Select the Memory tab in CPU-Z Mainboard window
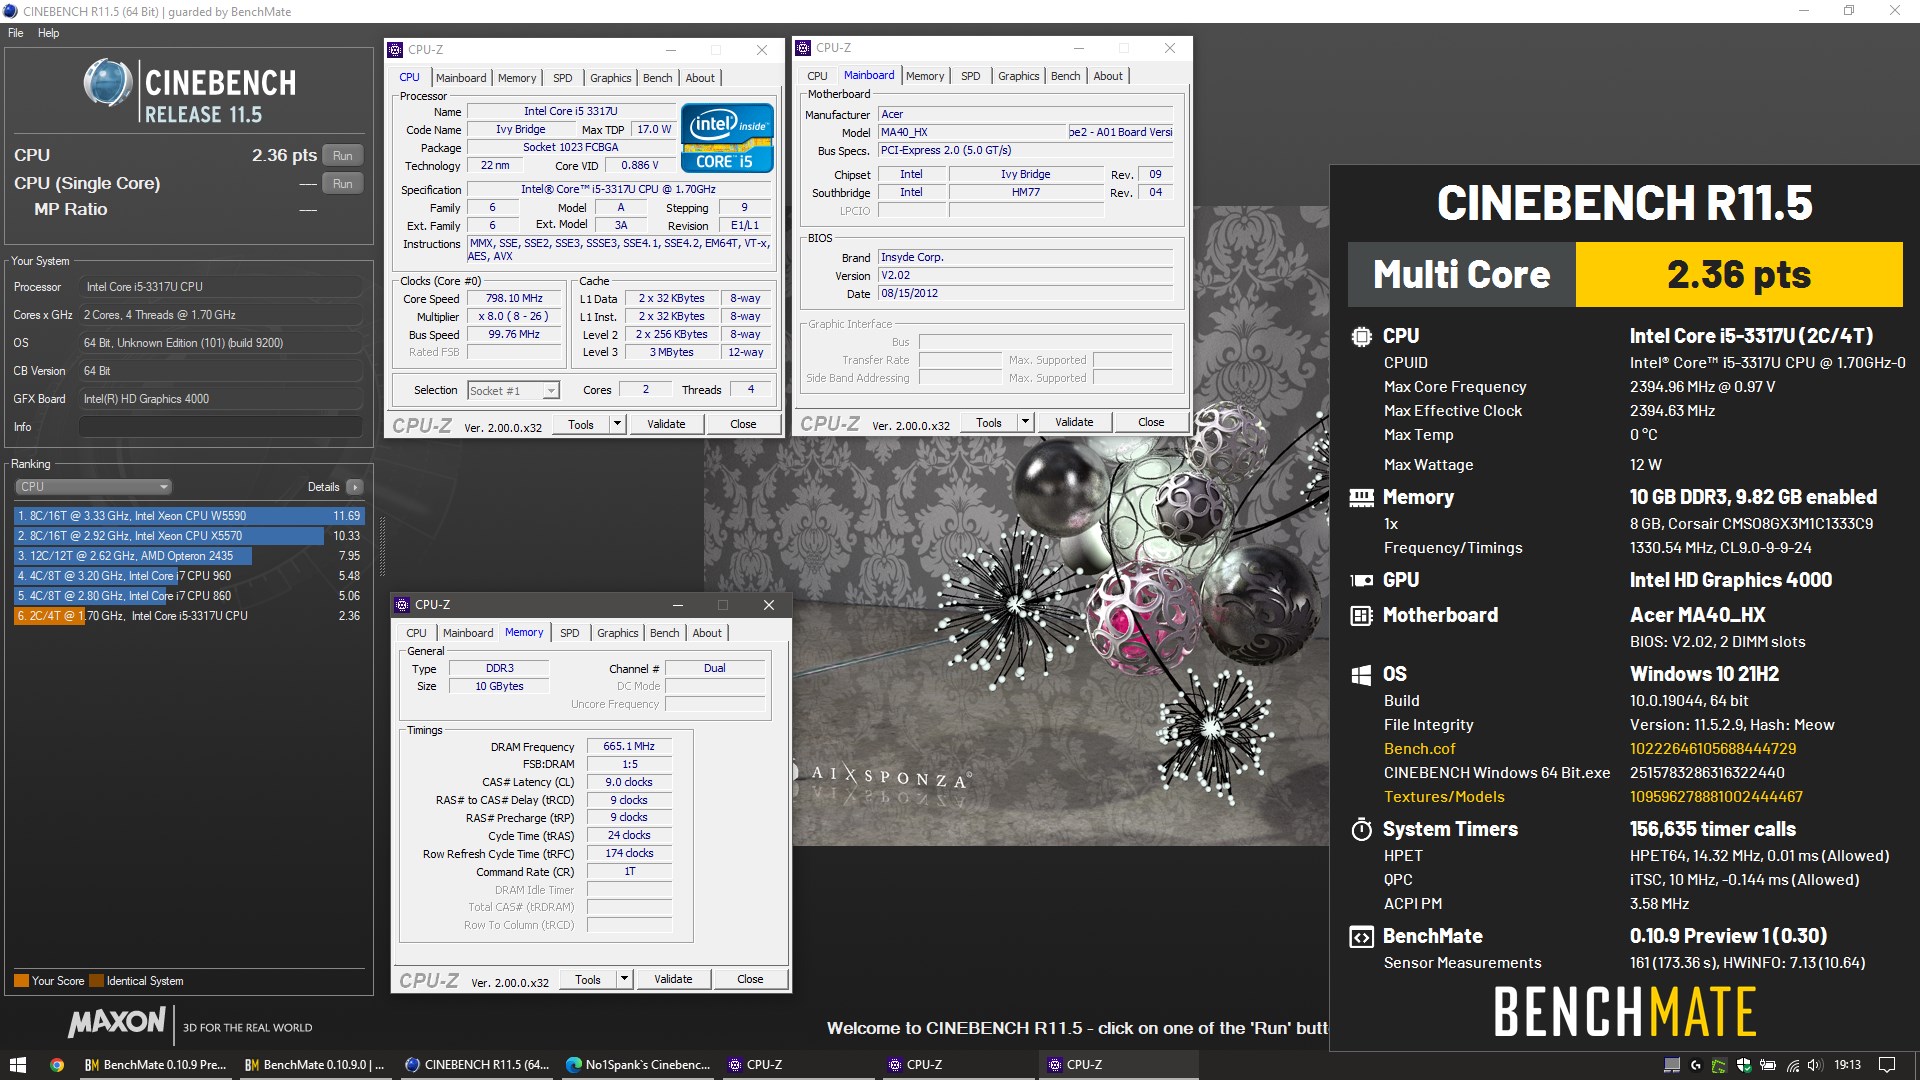Viewport: 1920px width, 1080px height. (x=925, y=76)
